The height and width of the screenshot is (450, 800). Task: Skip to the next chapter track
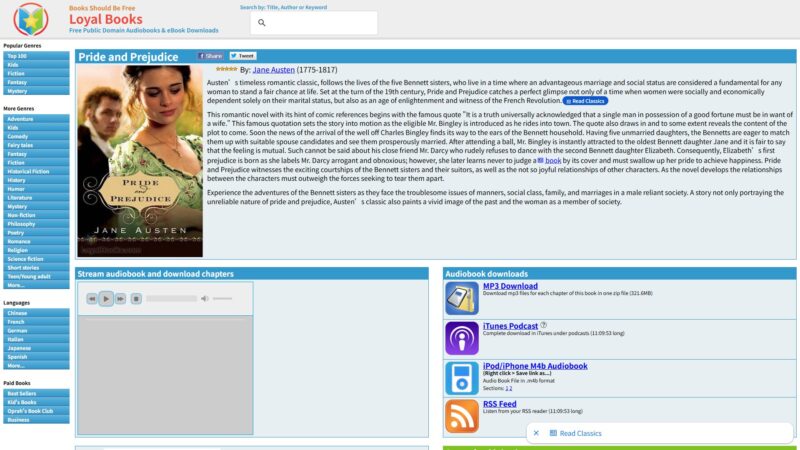tap(120, 298)
